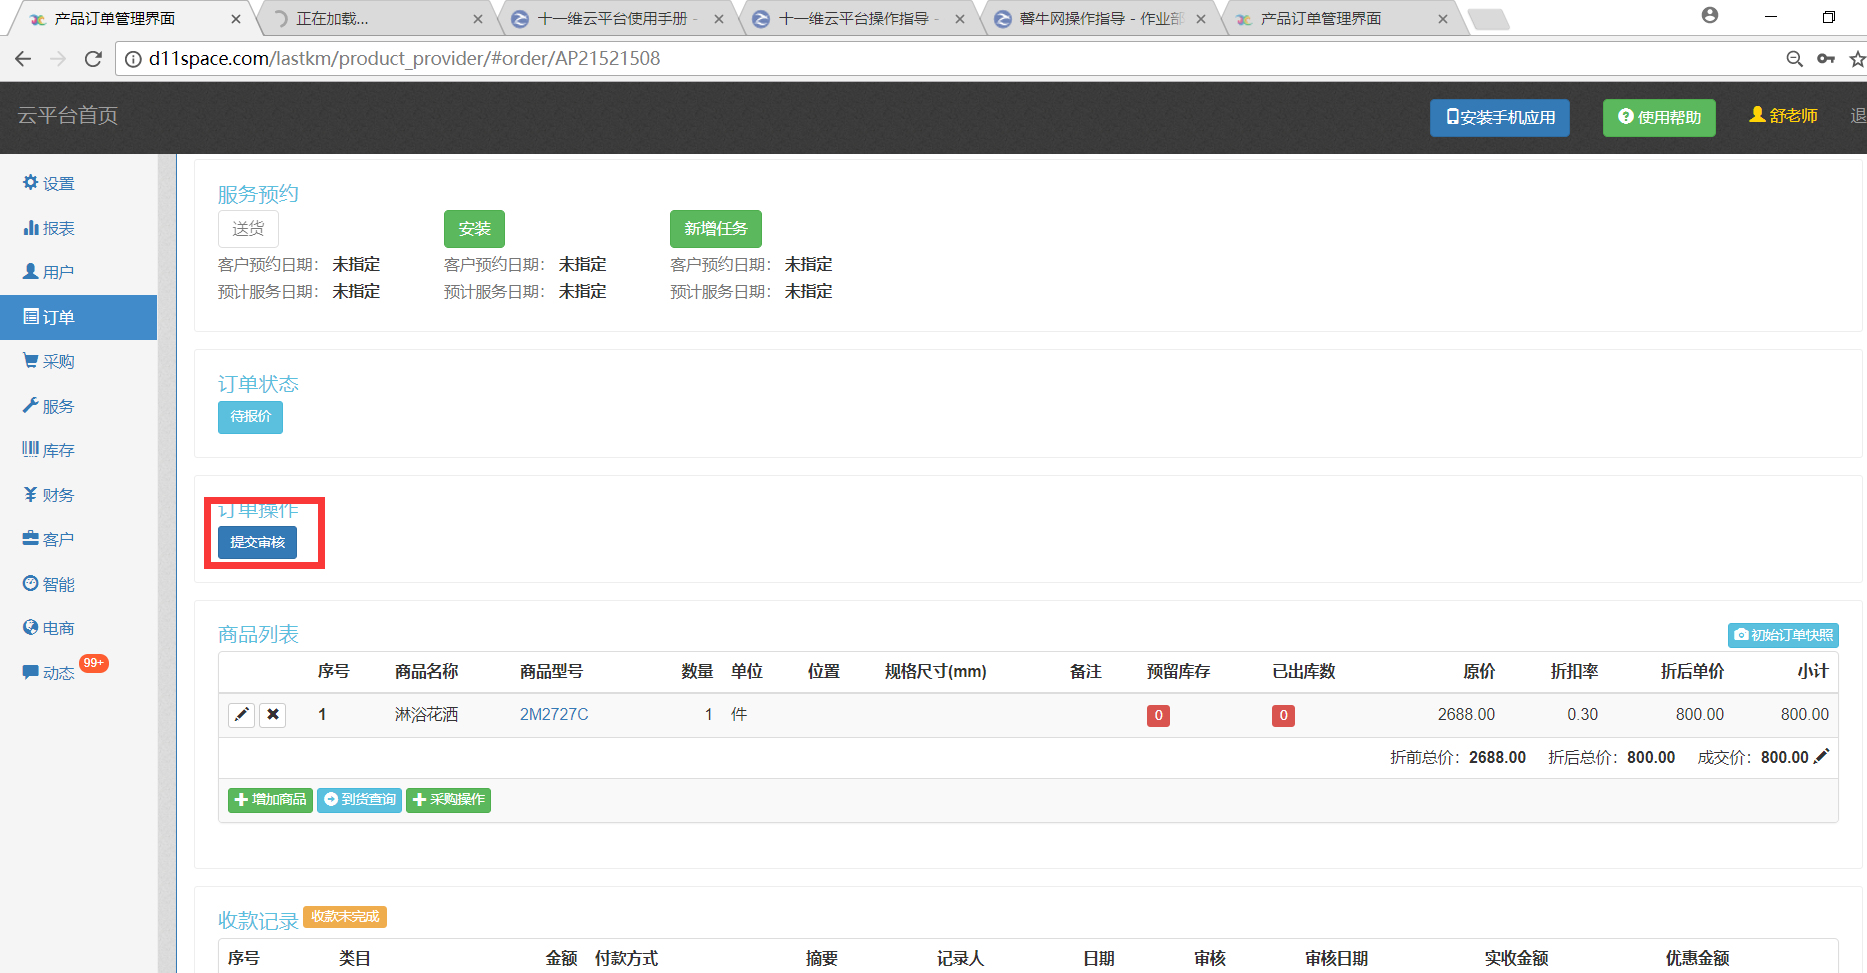Click the red 已出库数 0 badge
The height and width of the screenshot is (973, 1867).
coord(1283,716)
